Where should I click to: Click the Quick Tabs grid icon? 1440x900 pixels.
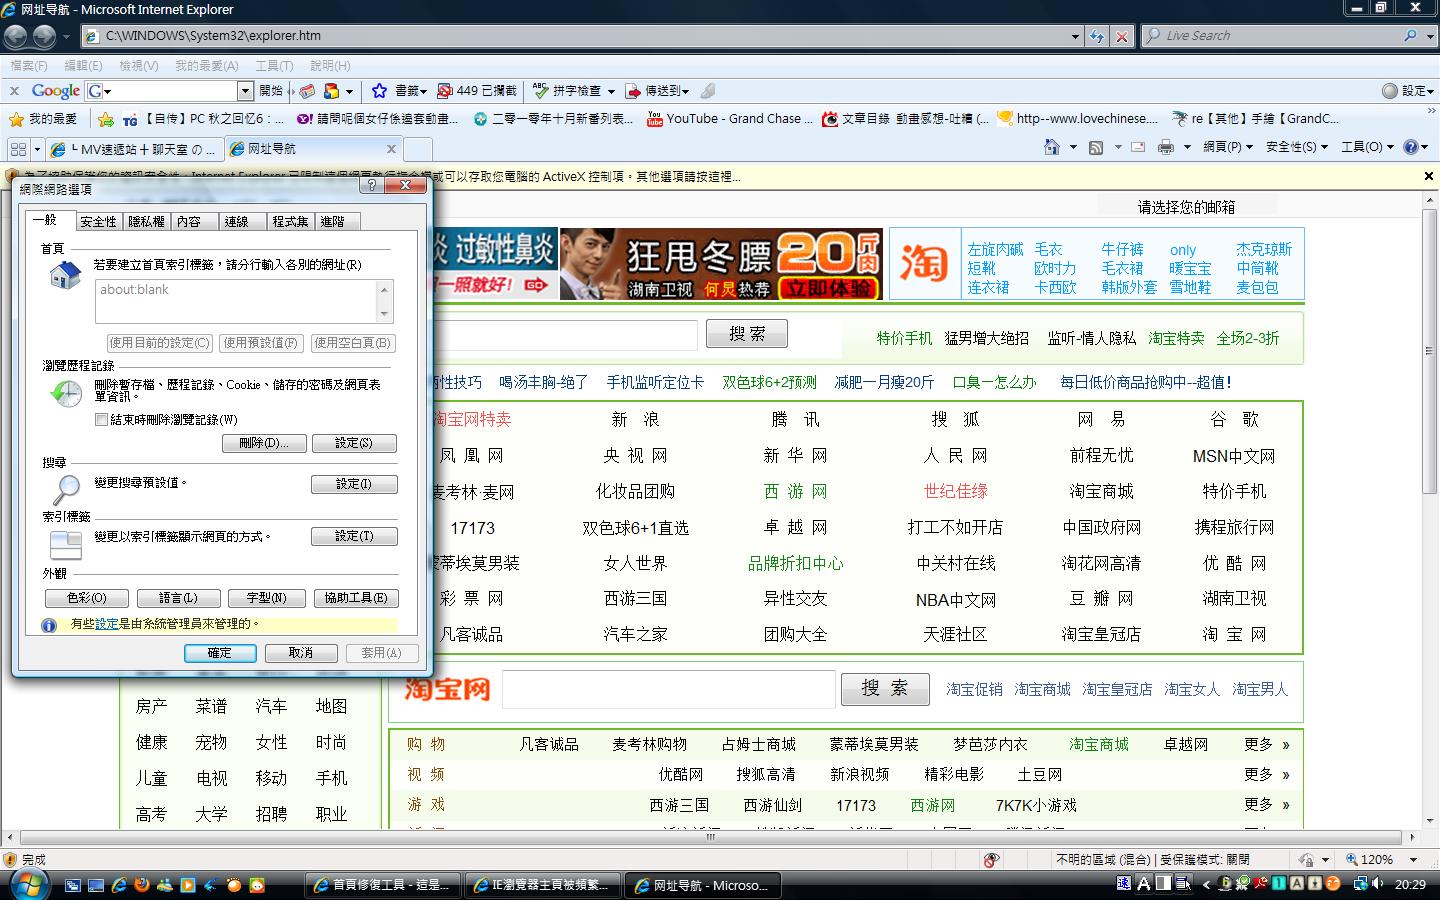pyautogui.click(x=18, y=149)
